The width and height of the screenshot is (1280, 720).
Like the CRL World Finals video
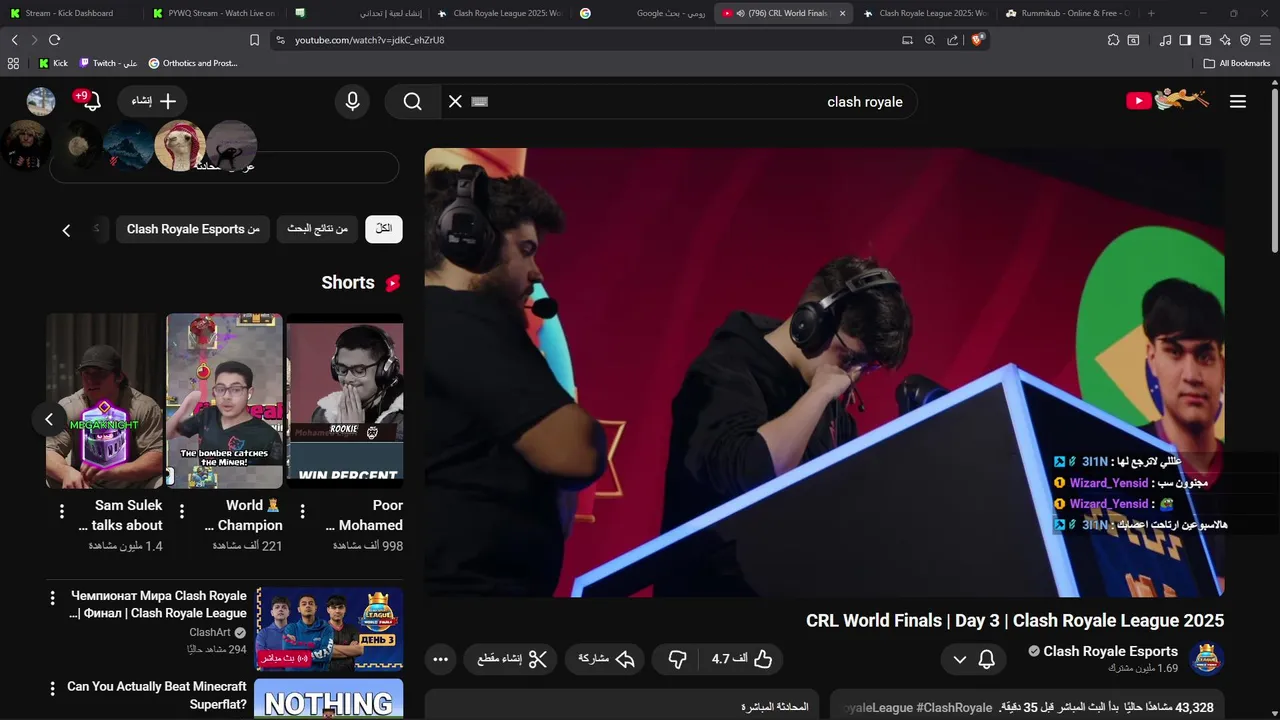point(742,659)
